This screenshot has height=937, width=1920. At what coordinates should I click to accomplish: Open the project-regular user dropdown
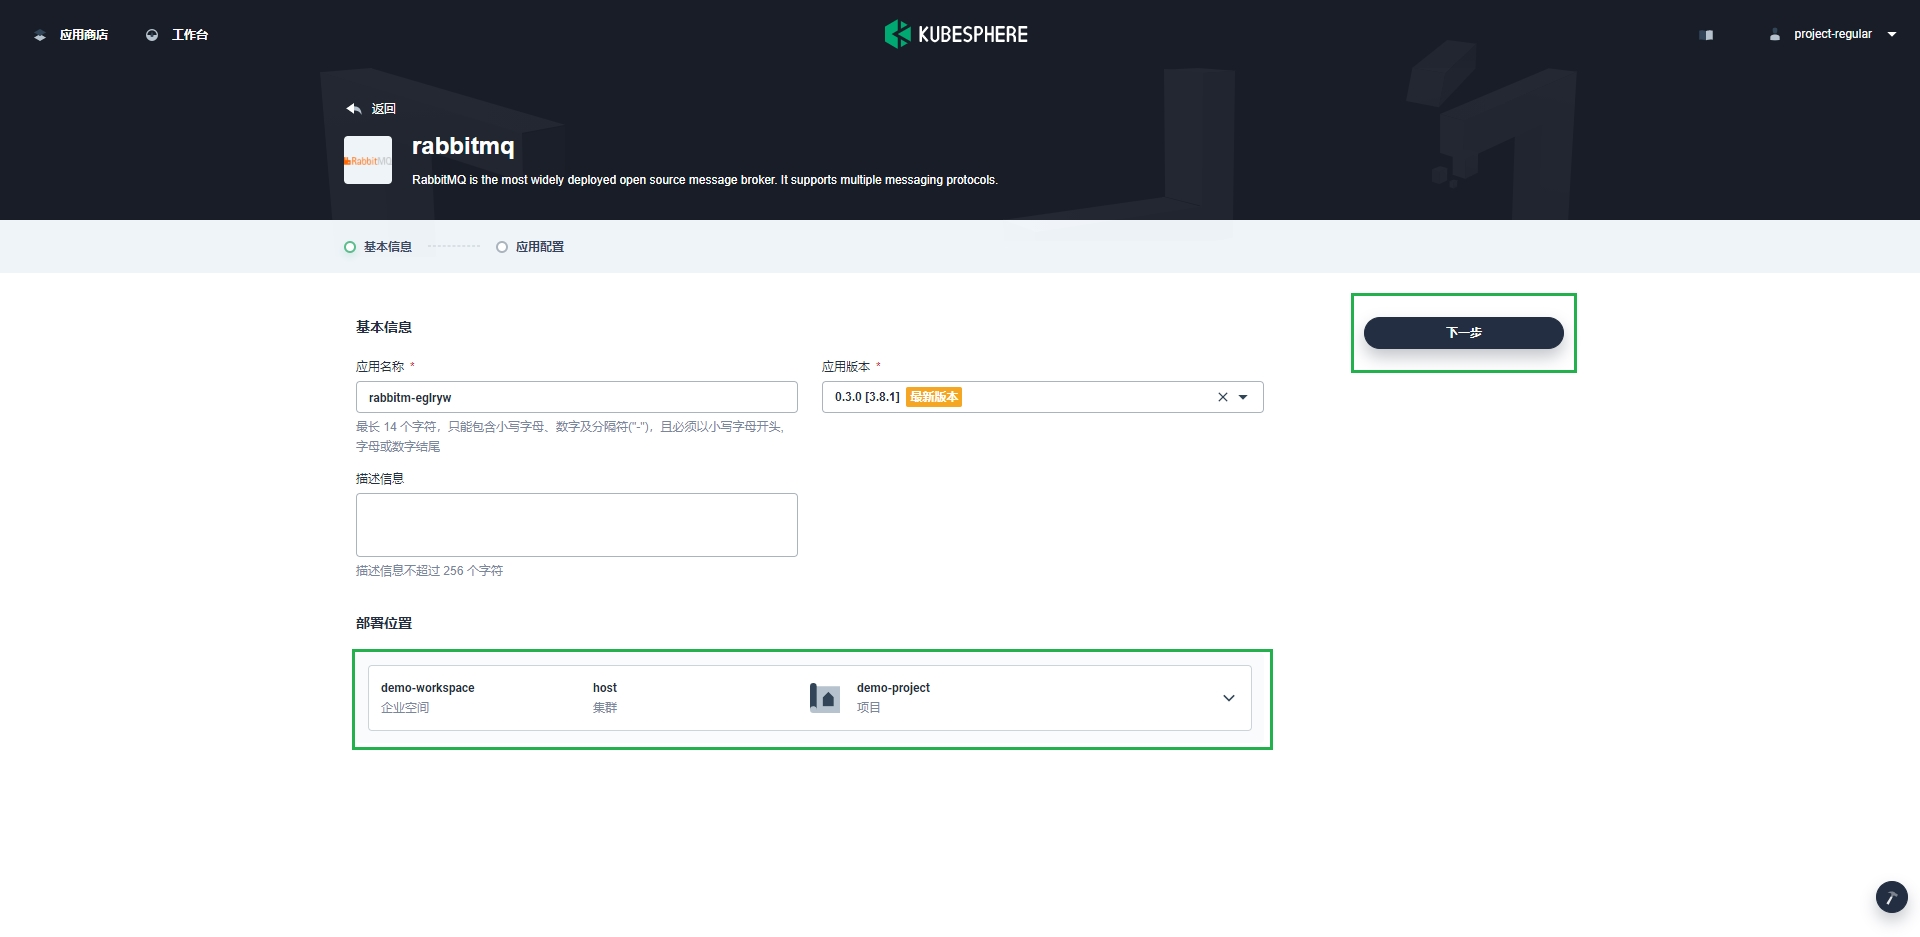point(1833,34)
